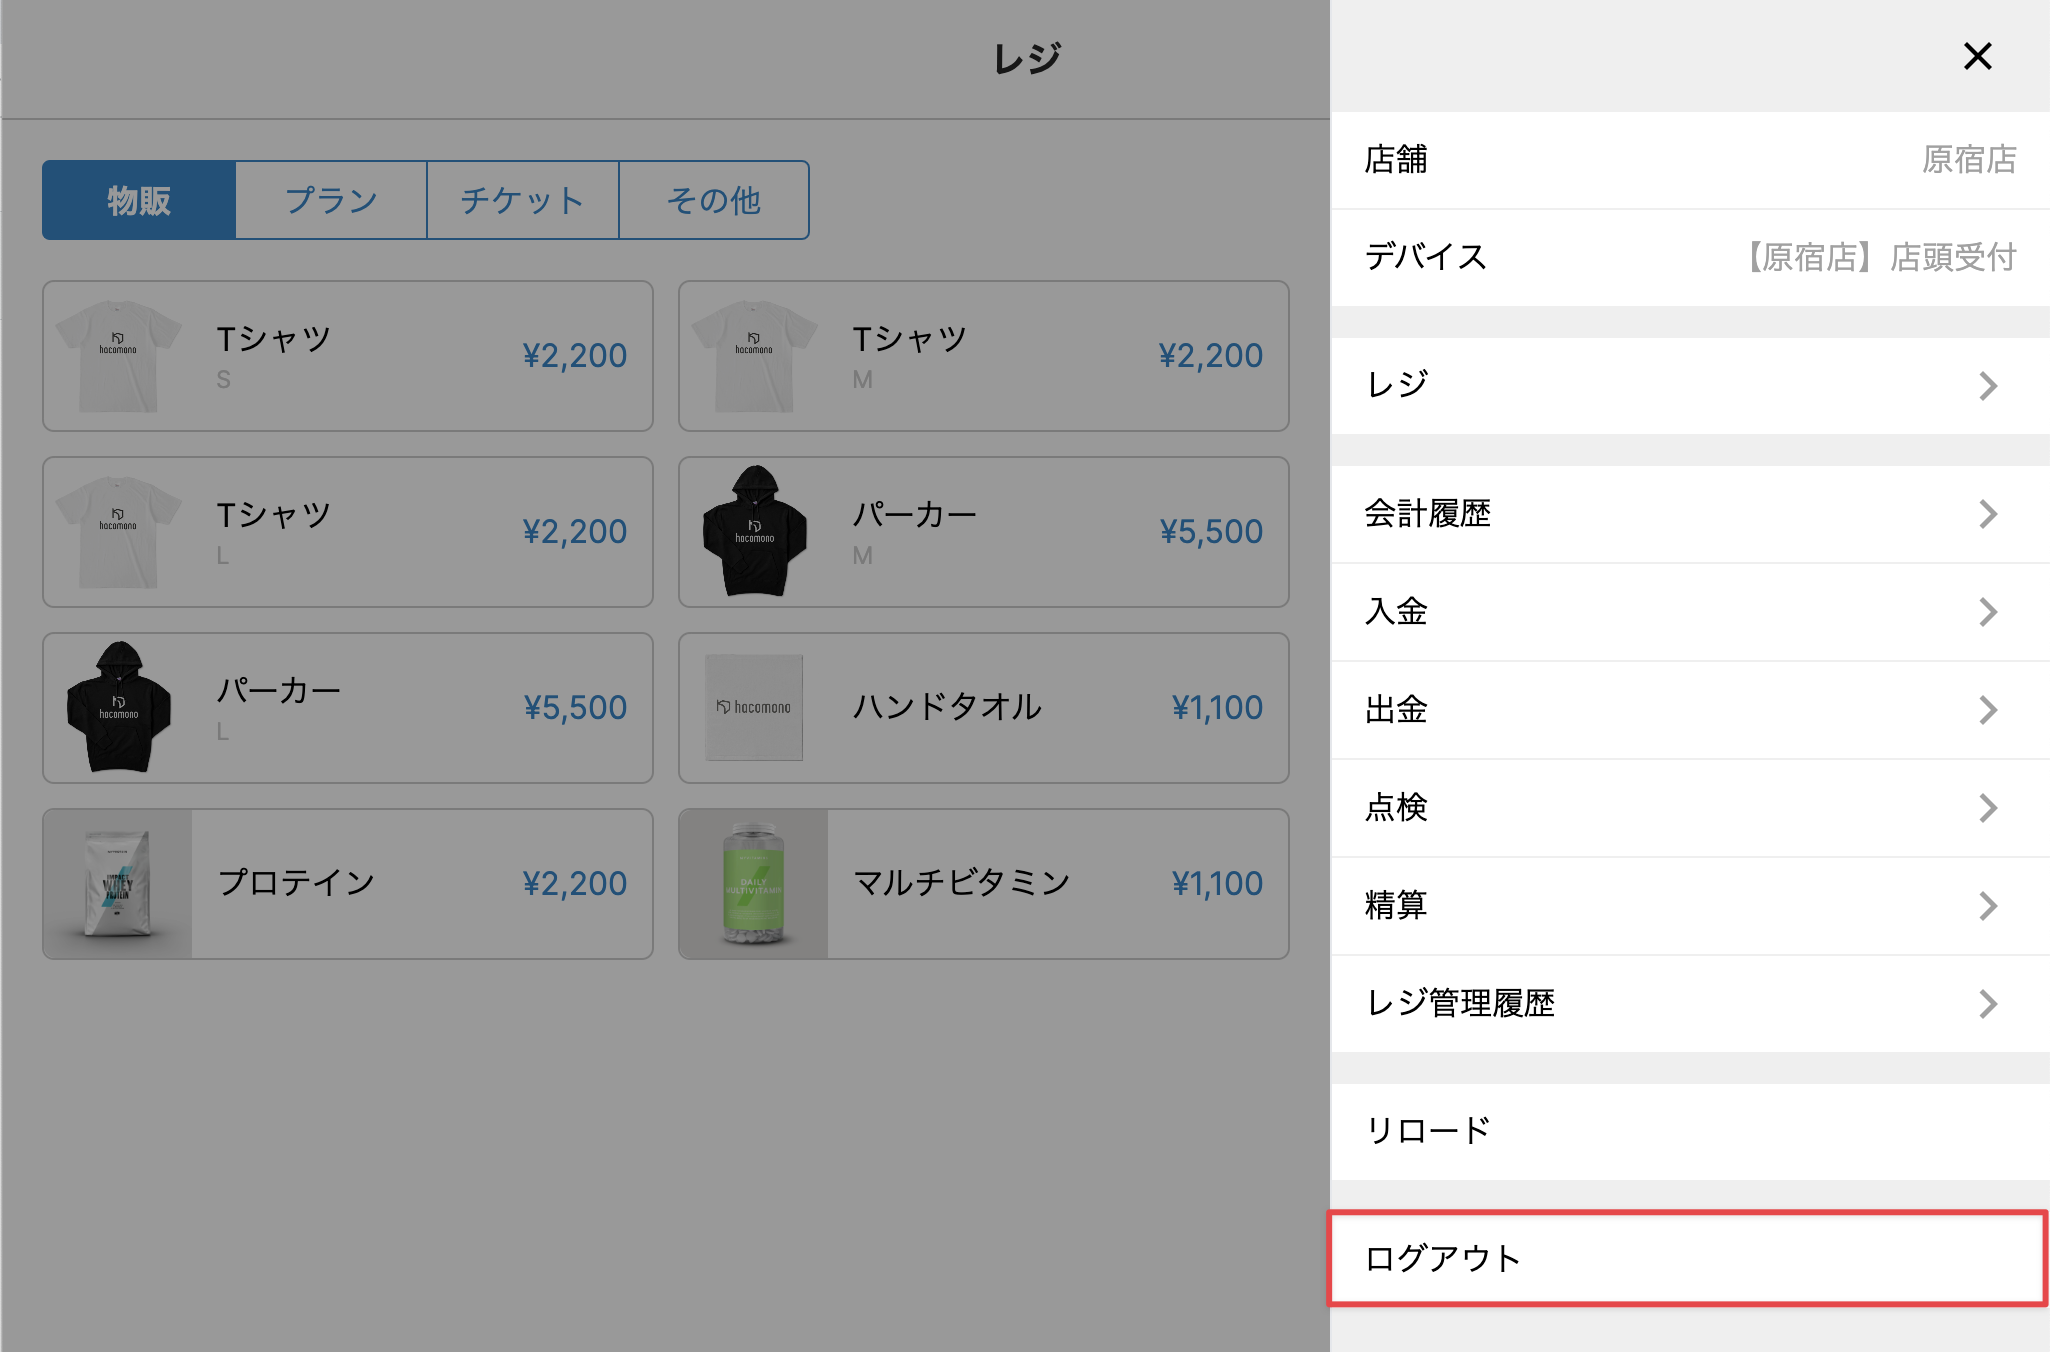Select the プロテイン product bag image
This screenshot has height=1352, width=2050.
coord(118,884)
